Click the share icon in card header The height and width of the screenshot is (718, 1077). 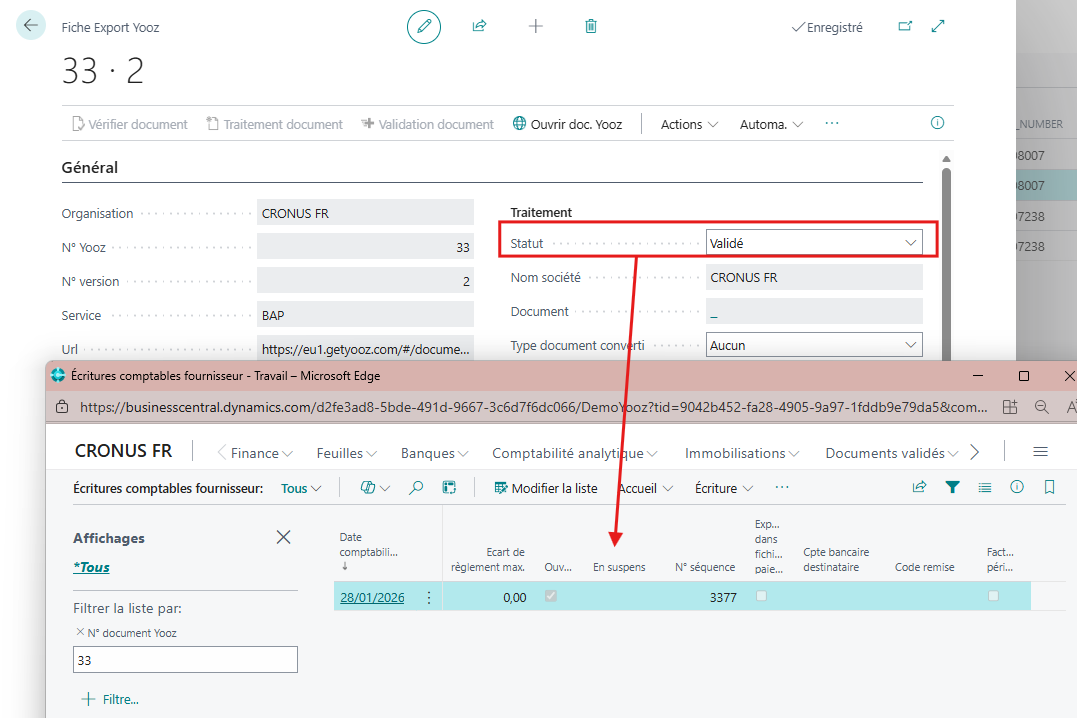pyautogui.click(x=479, y=27)
